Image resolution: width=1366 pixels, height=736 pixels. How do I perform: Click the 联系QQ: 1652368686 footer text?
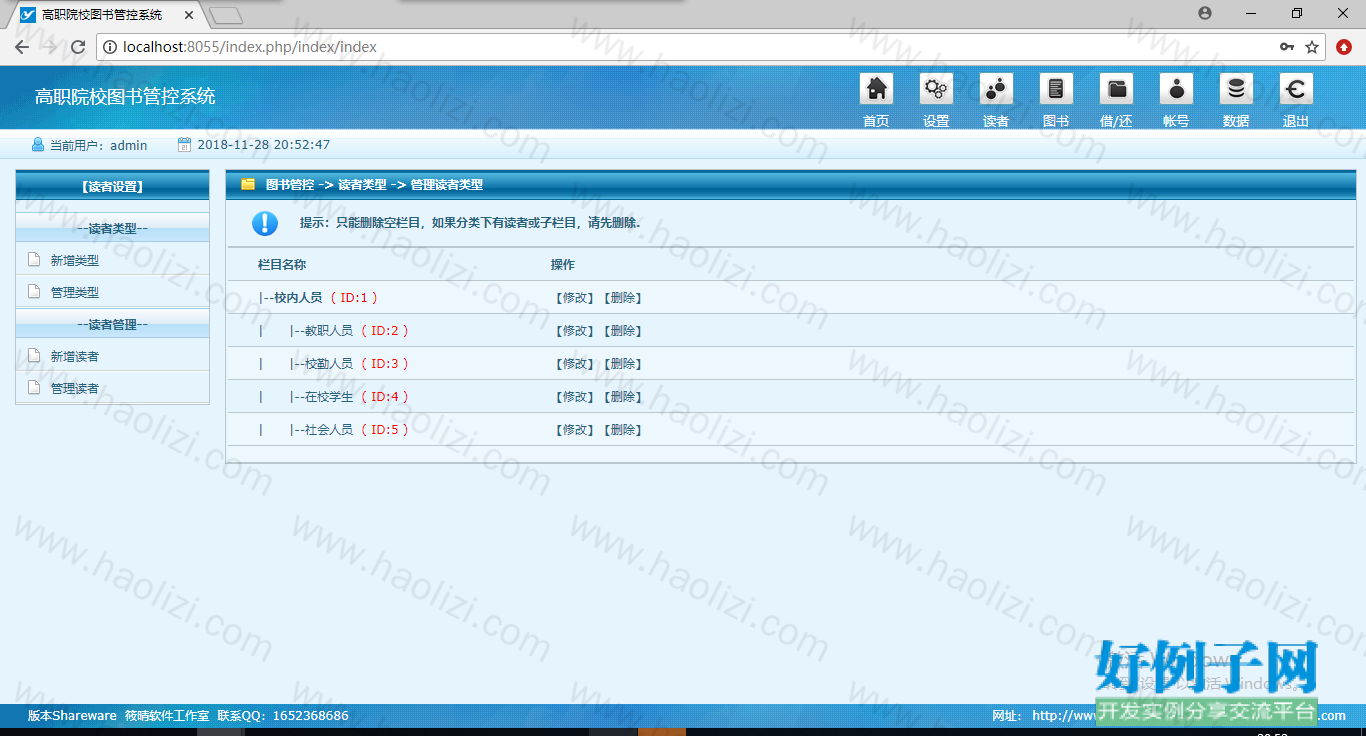[283, 716]
